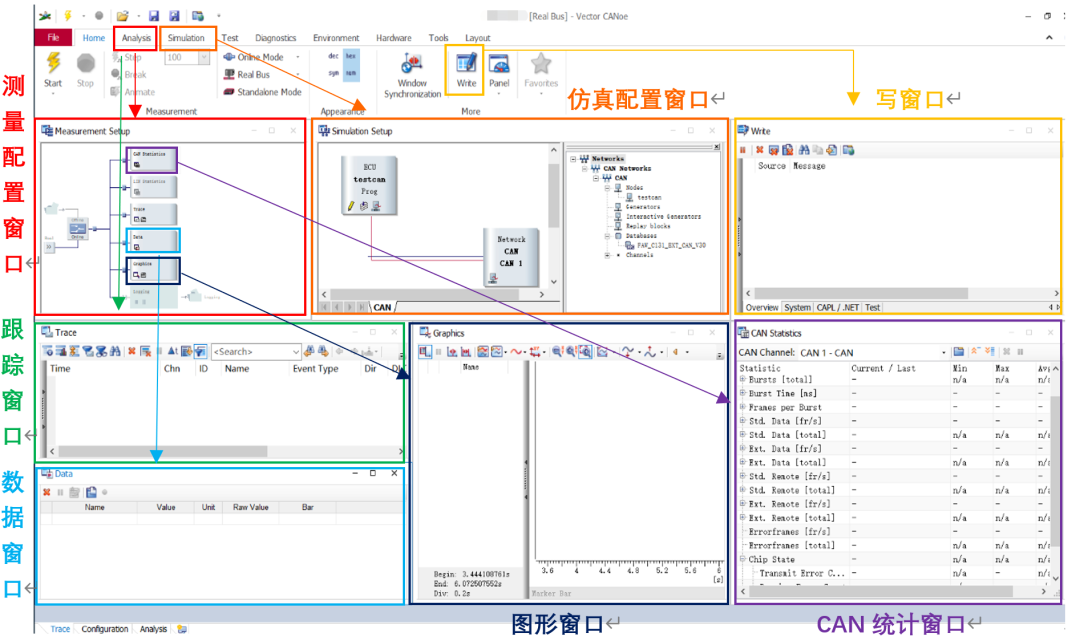Click the open configuration folder icon in quick toolbar
The width and height of the screenshot is (1080, 641).
pos(122,15)
